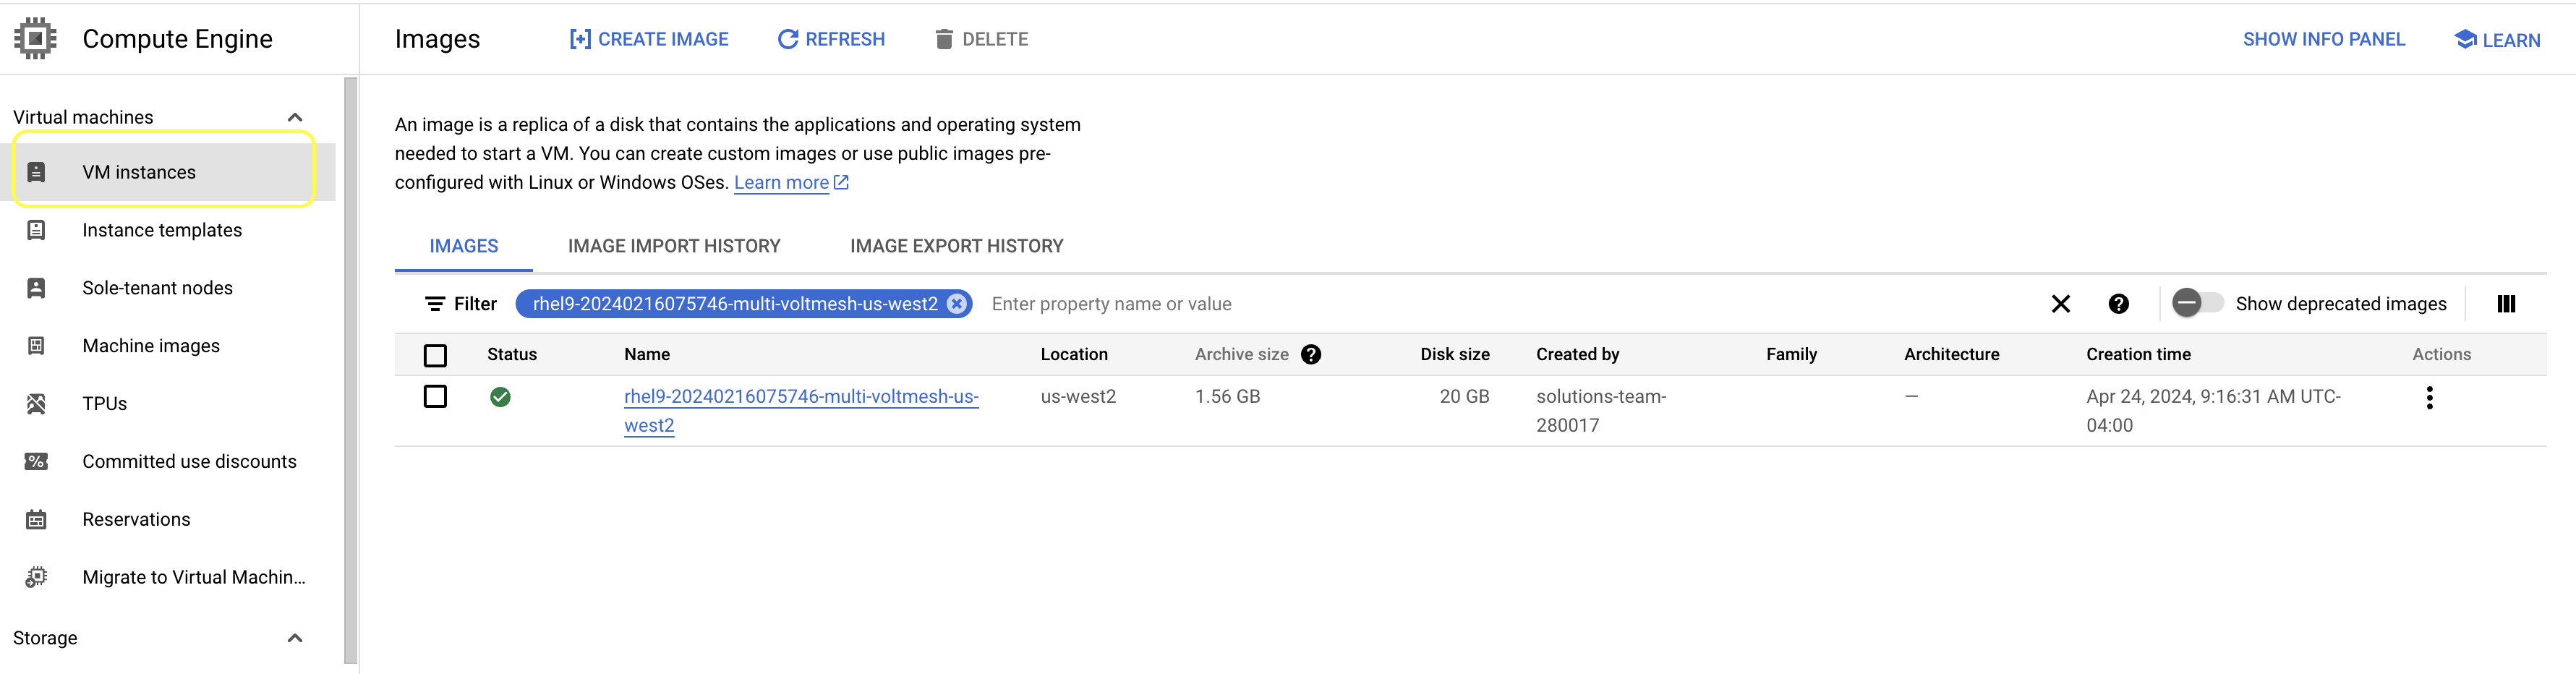Click the TPUs sidebar icon
Viewport: 2576px width, 674px height.
pos(36,404)
